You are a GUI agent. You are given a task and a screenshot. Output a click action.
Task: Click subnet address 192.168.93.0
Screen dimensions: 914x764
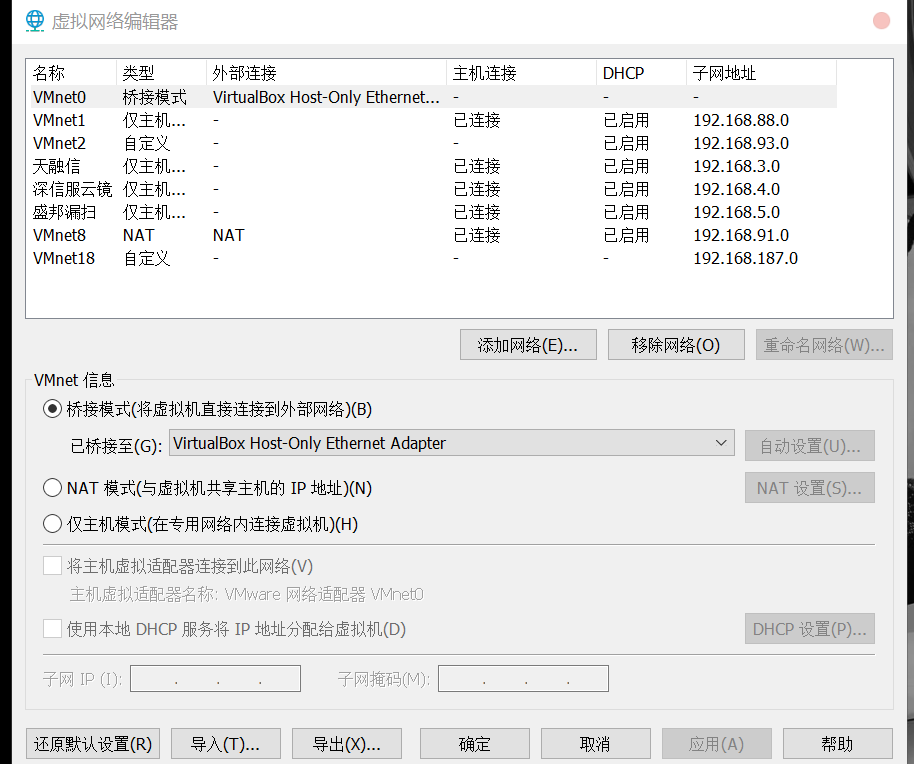click(x=741, y=143)
